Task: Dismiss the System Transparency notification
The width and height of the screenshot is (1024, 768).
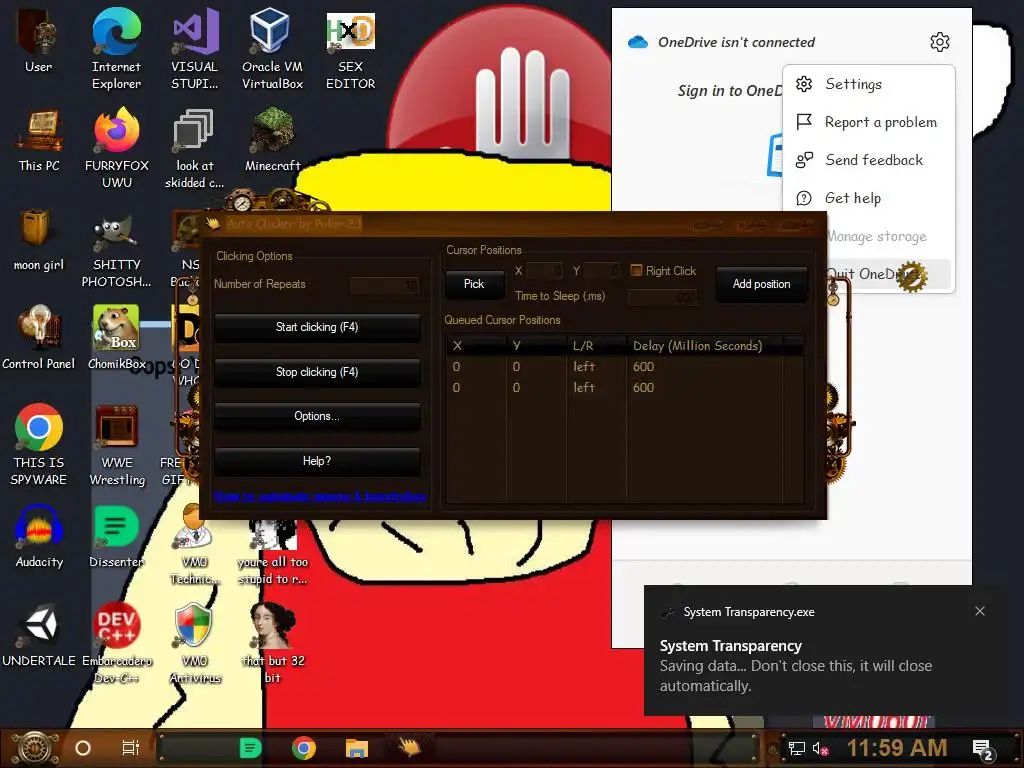Action: point(980,611)
